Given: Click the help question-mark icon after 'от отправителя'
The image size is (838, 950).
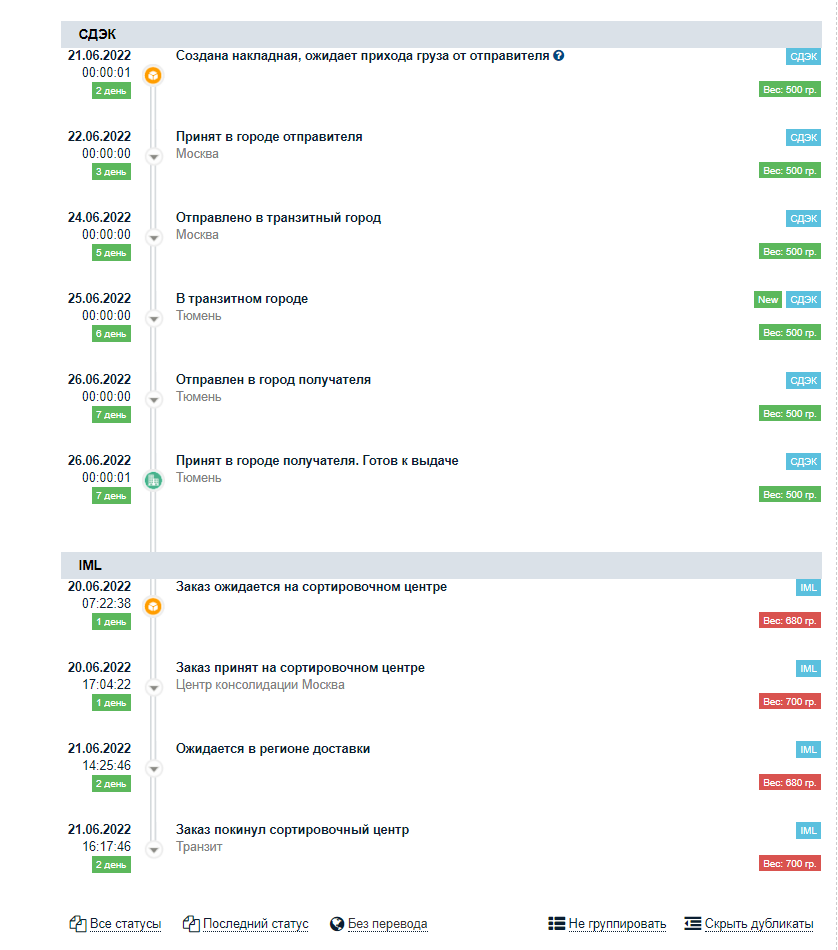Looking at the screenshot, I should (x=559, y=56).
